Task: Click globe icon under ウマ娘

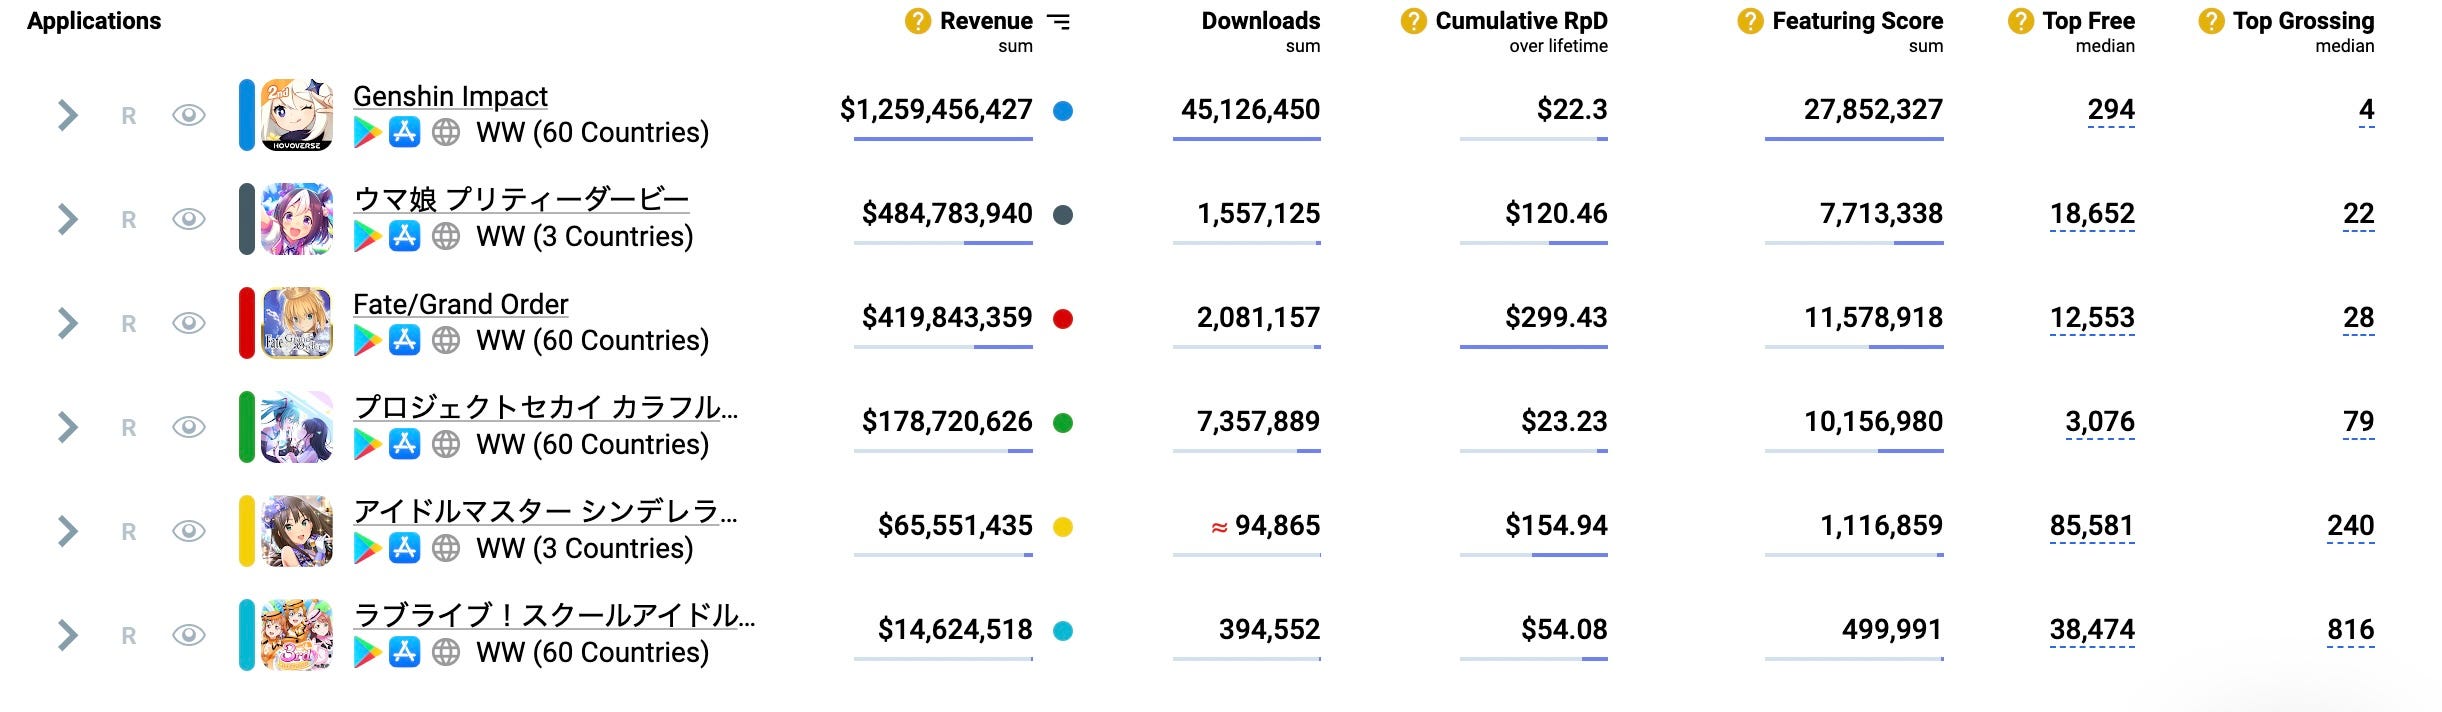Action: (446, 236)
